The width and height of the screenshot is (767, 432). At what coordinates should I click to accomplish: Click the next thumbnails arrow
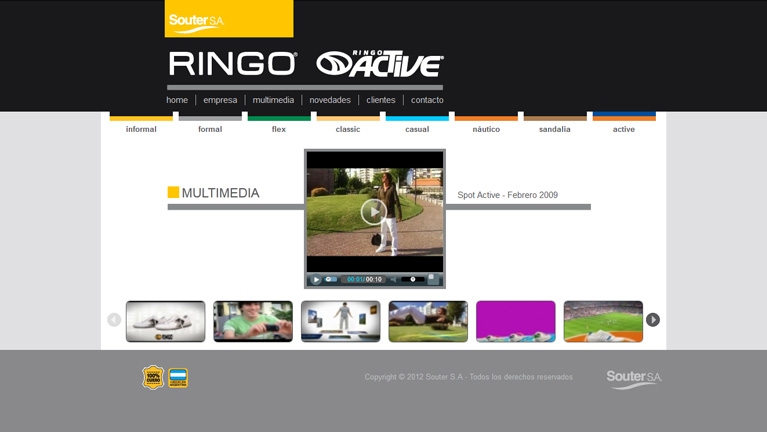coord(653,319)
